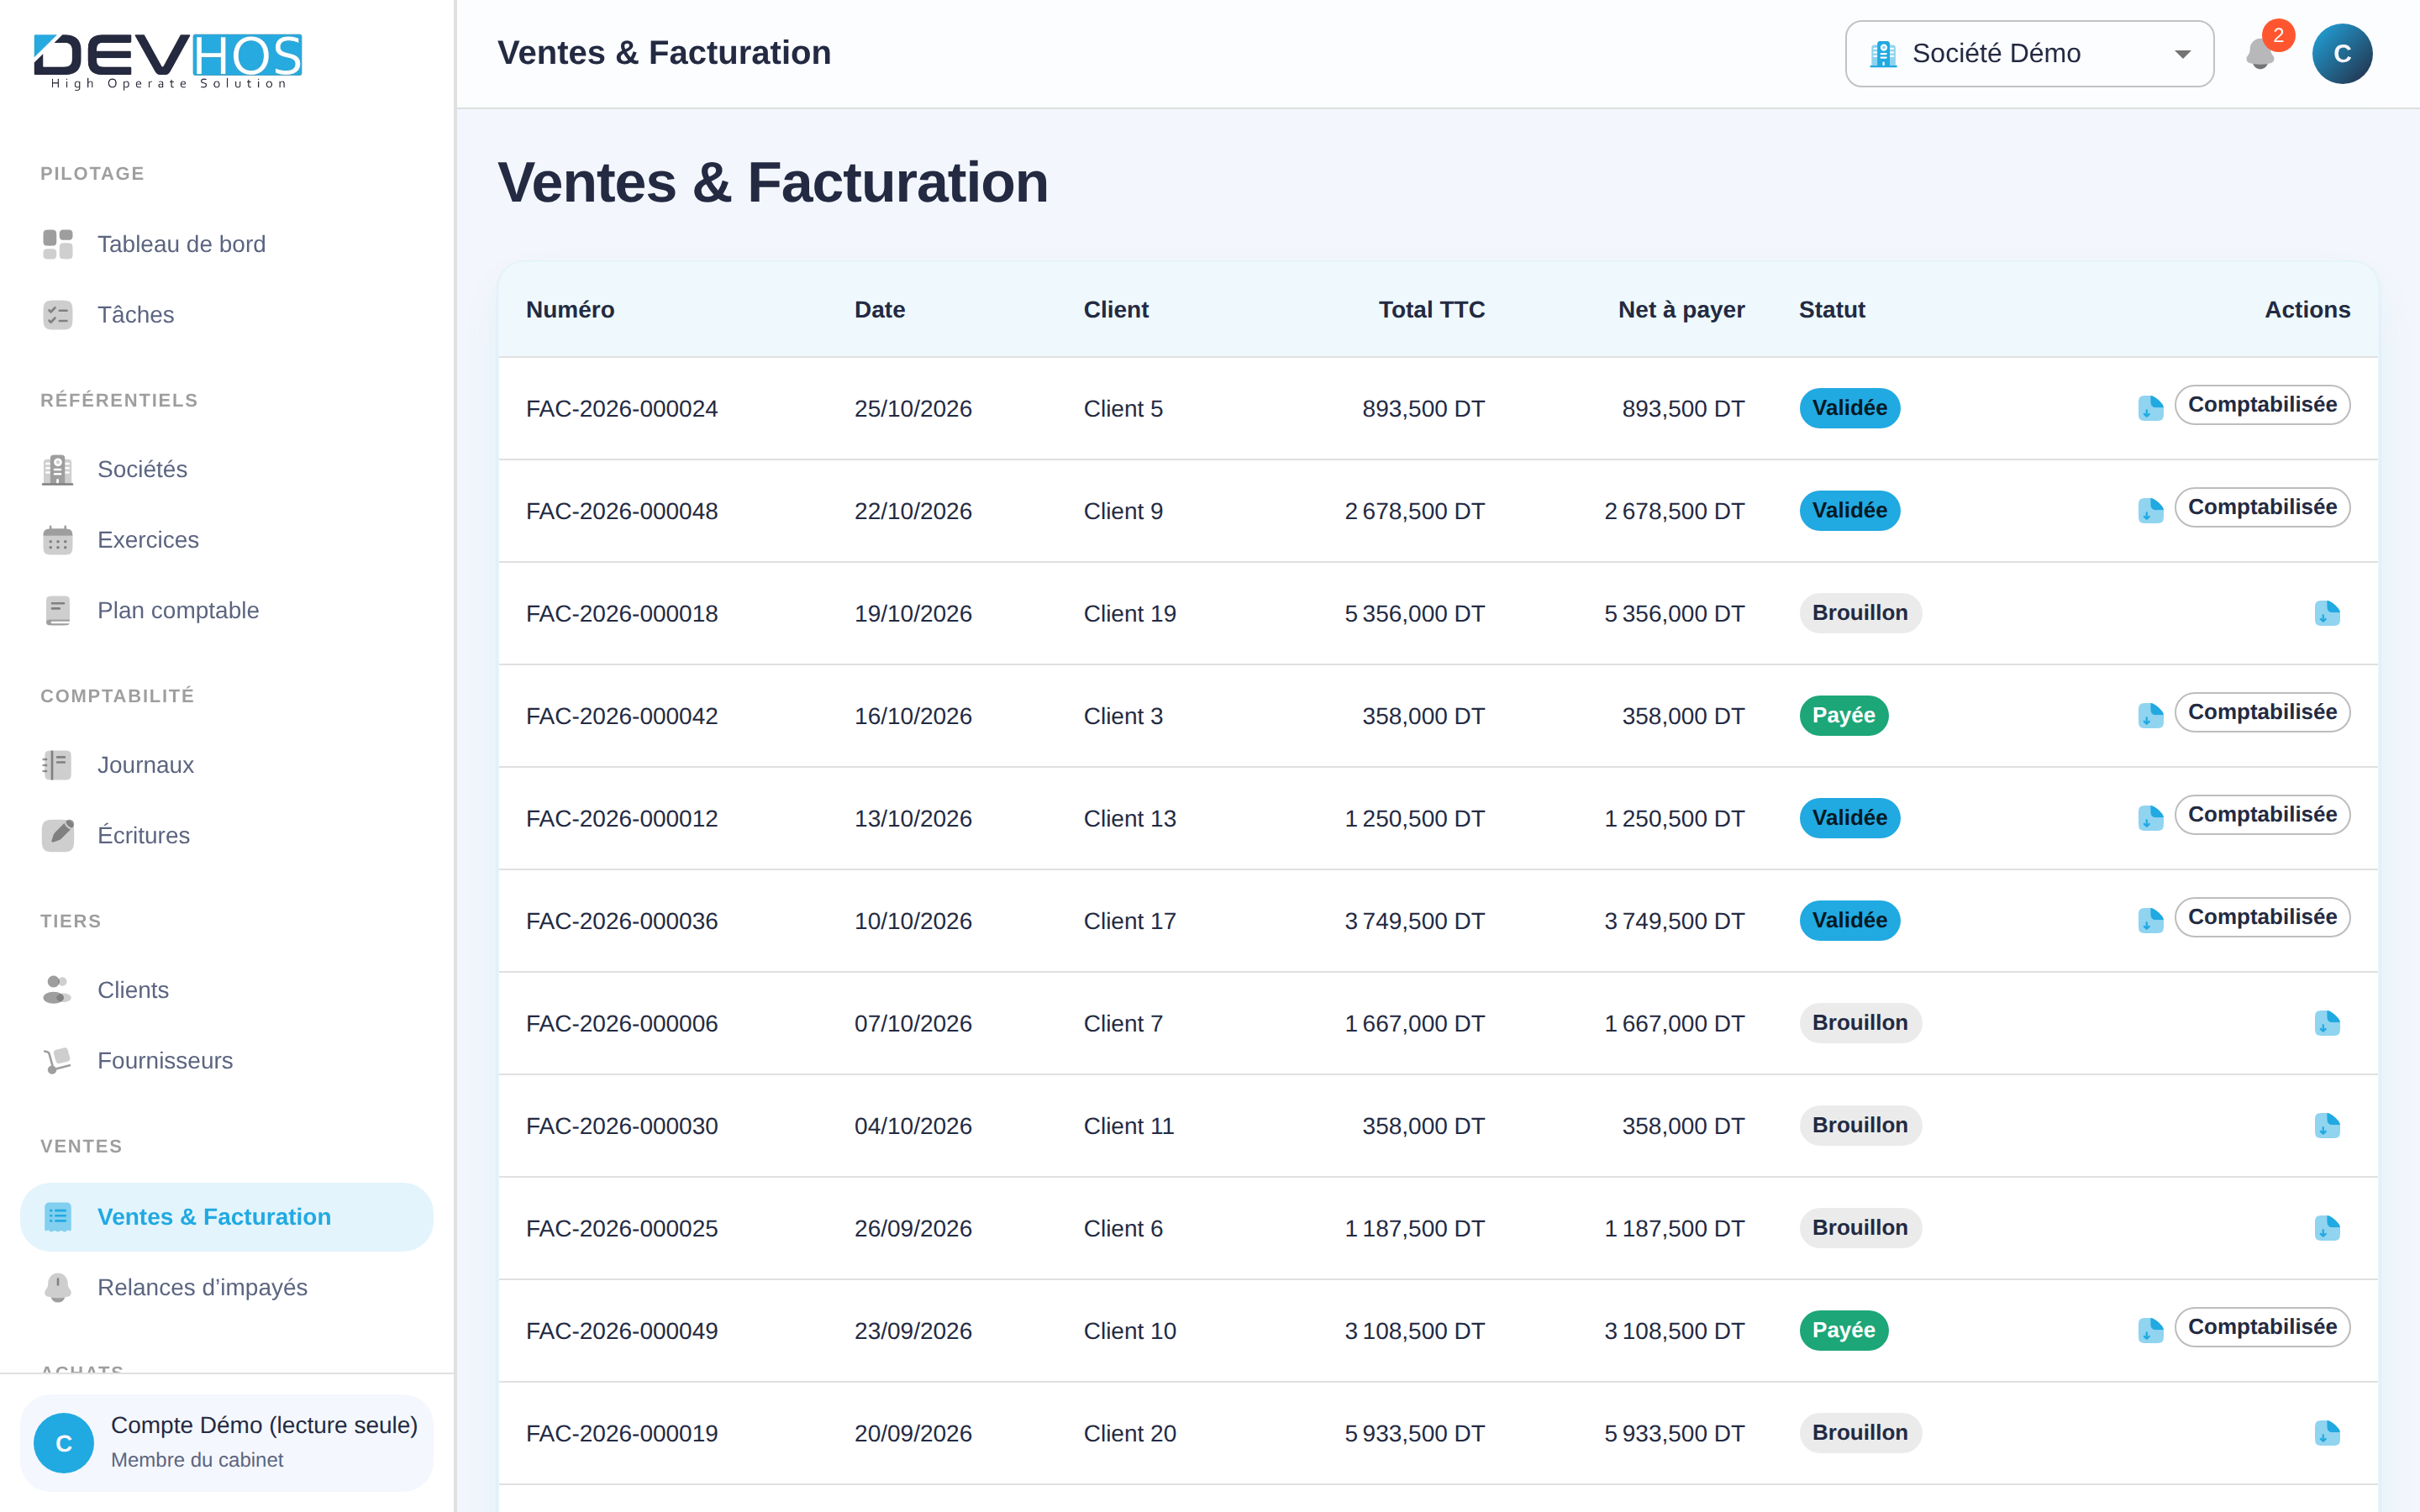
Task: Download PDF for invoice FAC-2026-000025
Action: 2327,1228
